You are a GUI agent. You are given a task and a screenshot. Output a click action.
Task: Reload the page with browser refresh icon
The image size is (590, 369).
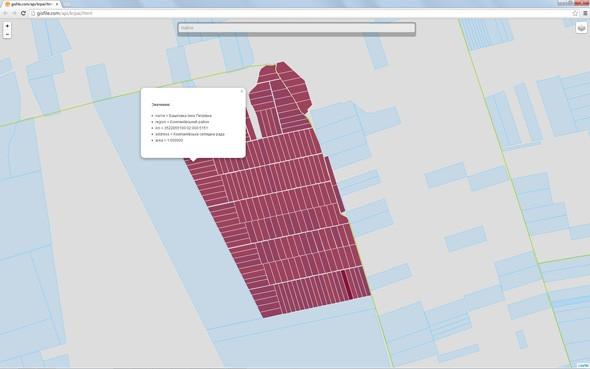click(x=23, y=13)
